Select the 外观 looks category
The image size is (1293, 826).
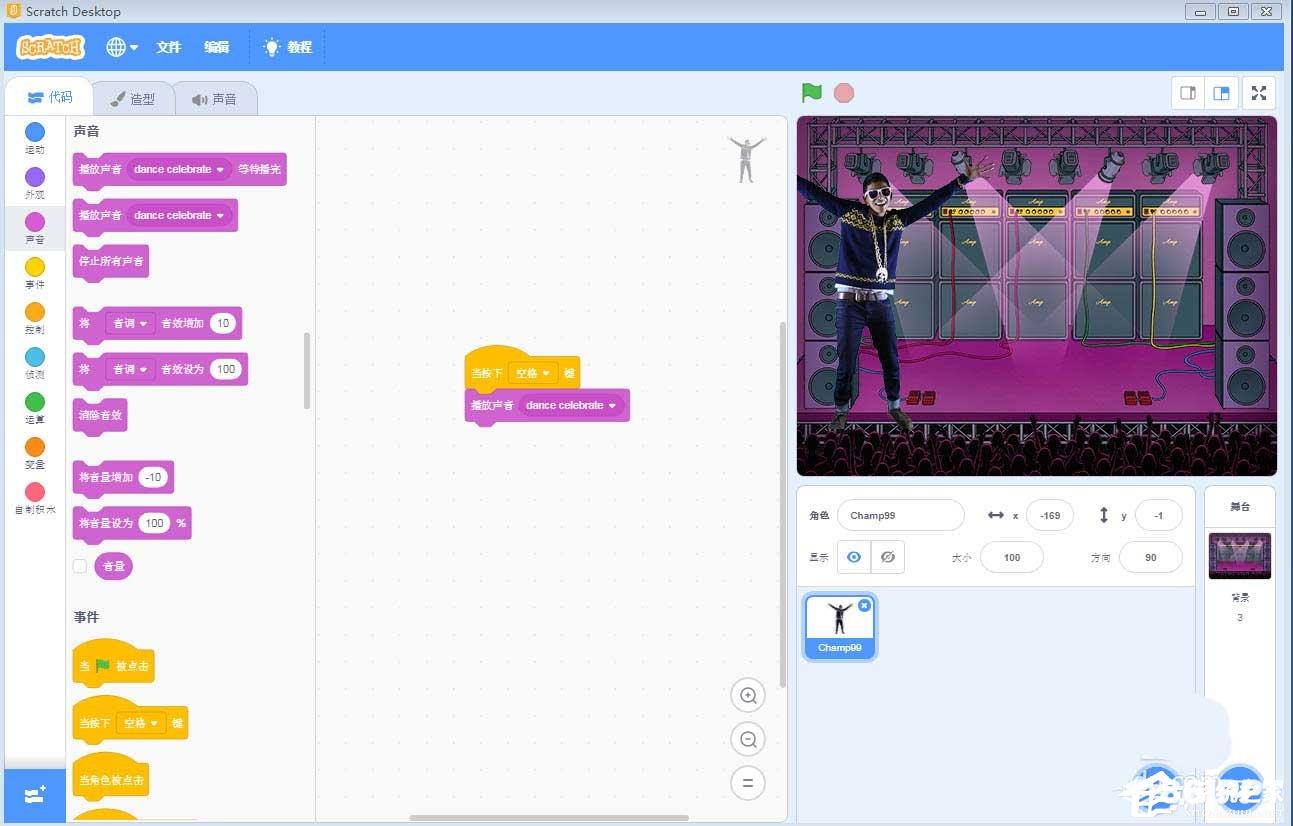click(35, 183)
